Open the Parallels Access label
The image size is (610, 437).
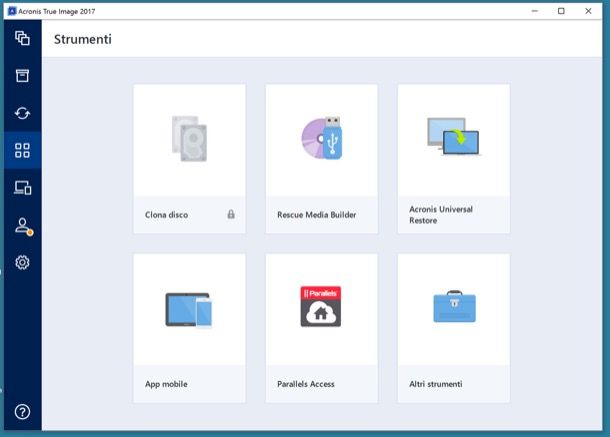(x=306, y=384)
